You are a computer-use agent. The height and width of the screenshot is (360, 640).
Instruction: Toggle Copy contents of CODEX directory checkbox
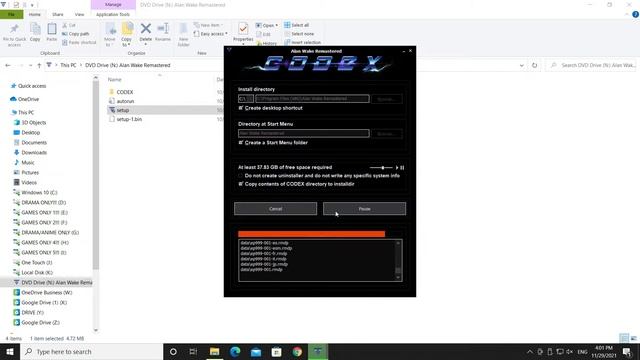[241, 184]
